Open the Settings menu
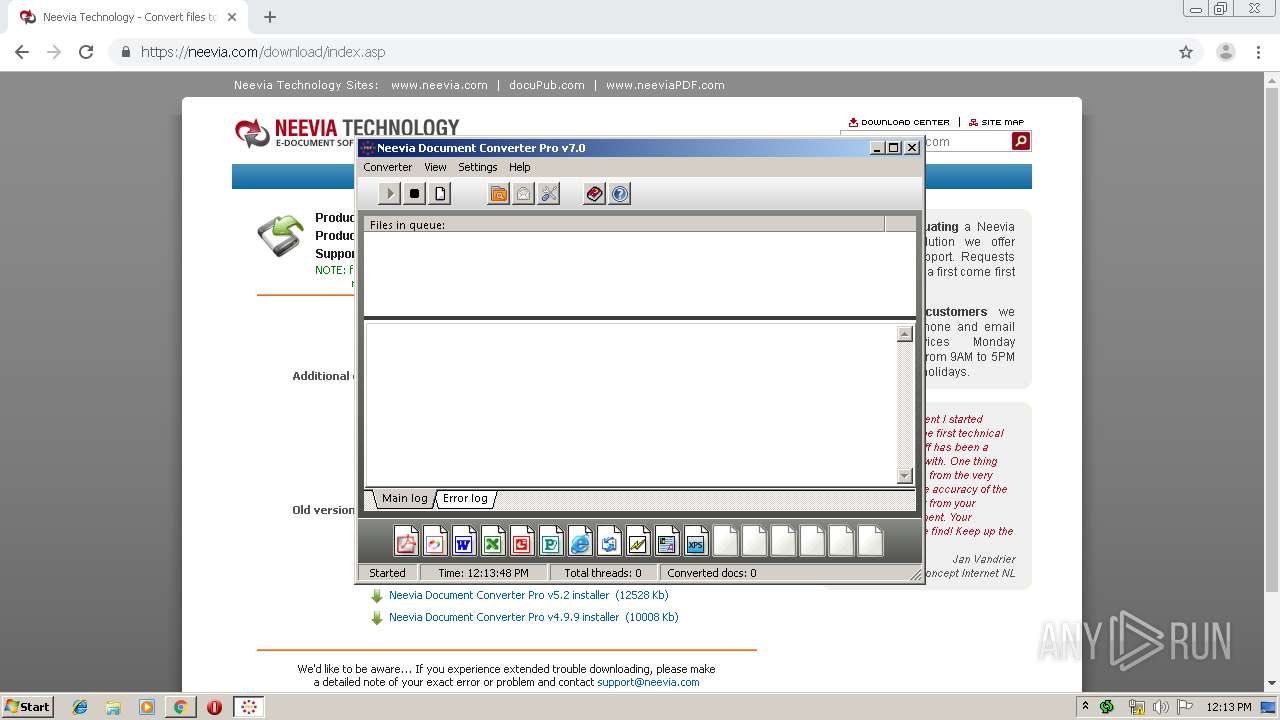The height and width of the screenshot is (720, 1280). pyautogui.click(x=478, y=167)
